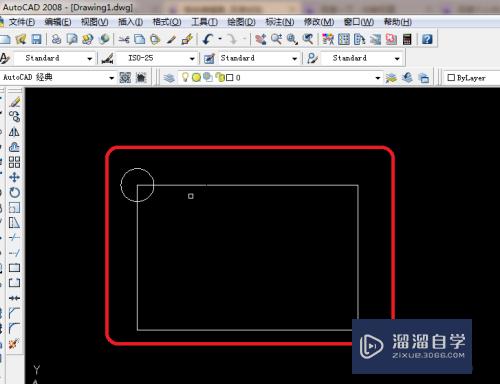Select the Array tool
Viewport: 500px width, 384px height.
pos(15,162)
